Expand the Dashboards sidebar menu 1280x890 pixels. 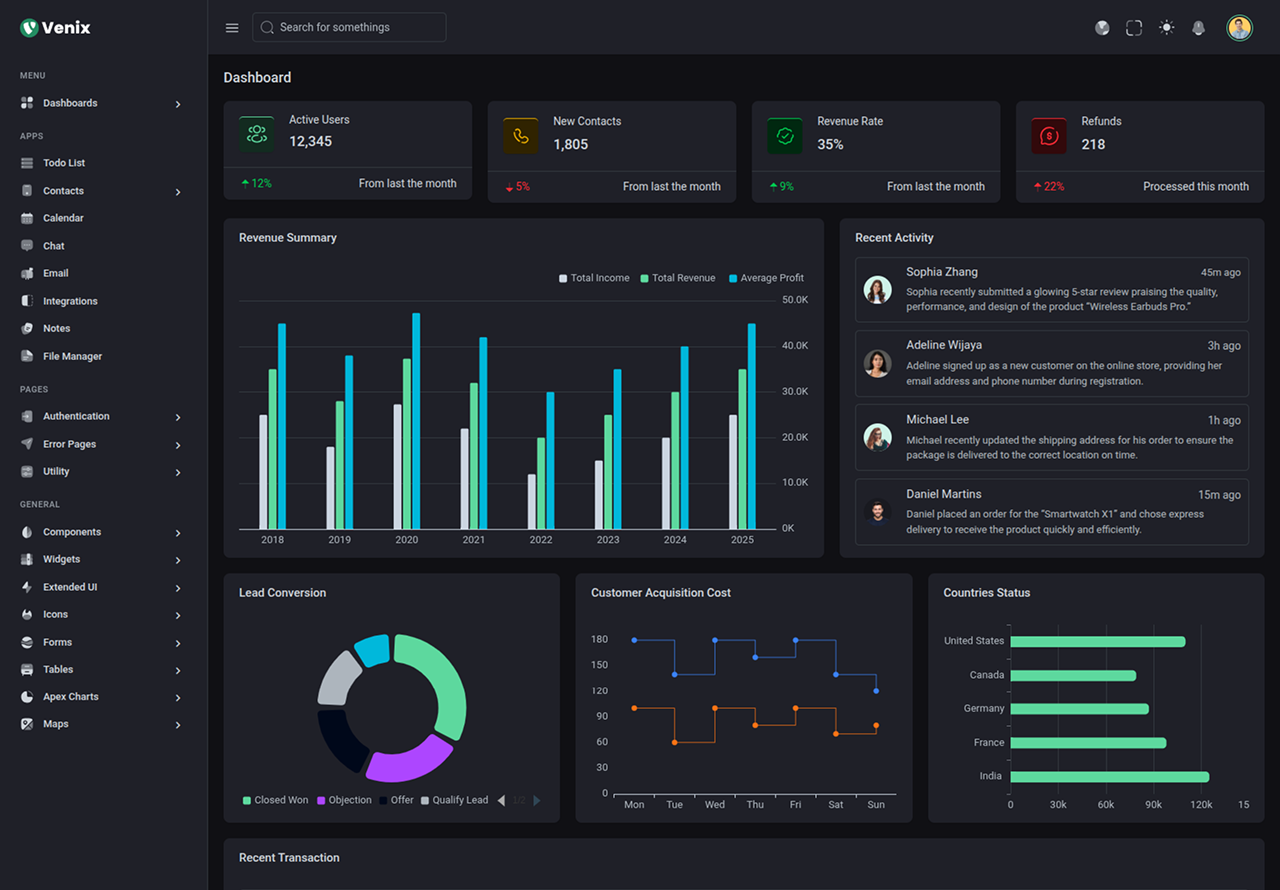tap(100, 103)
